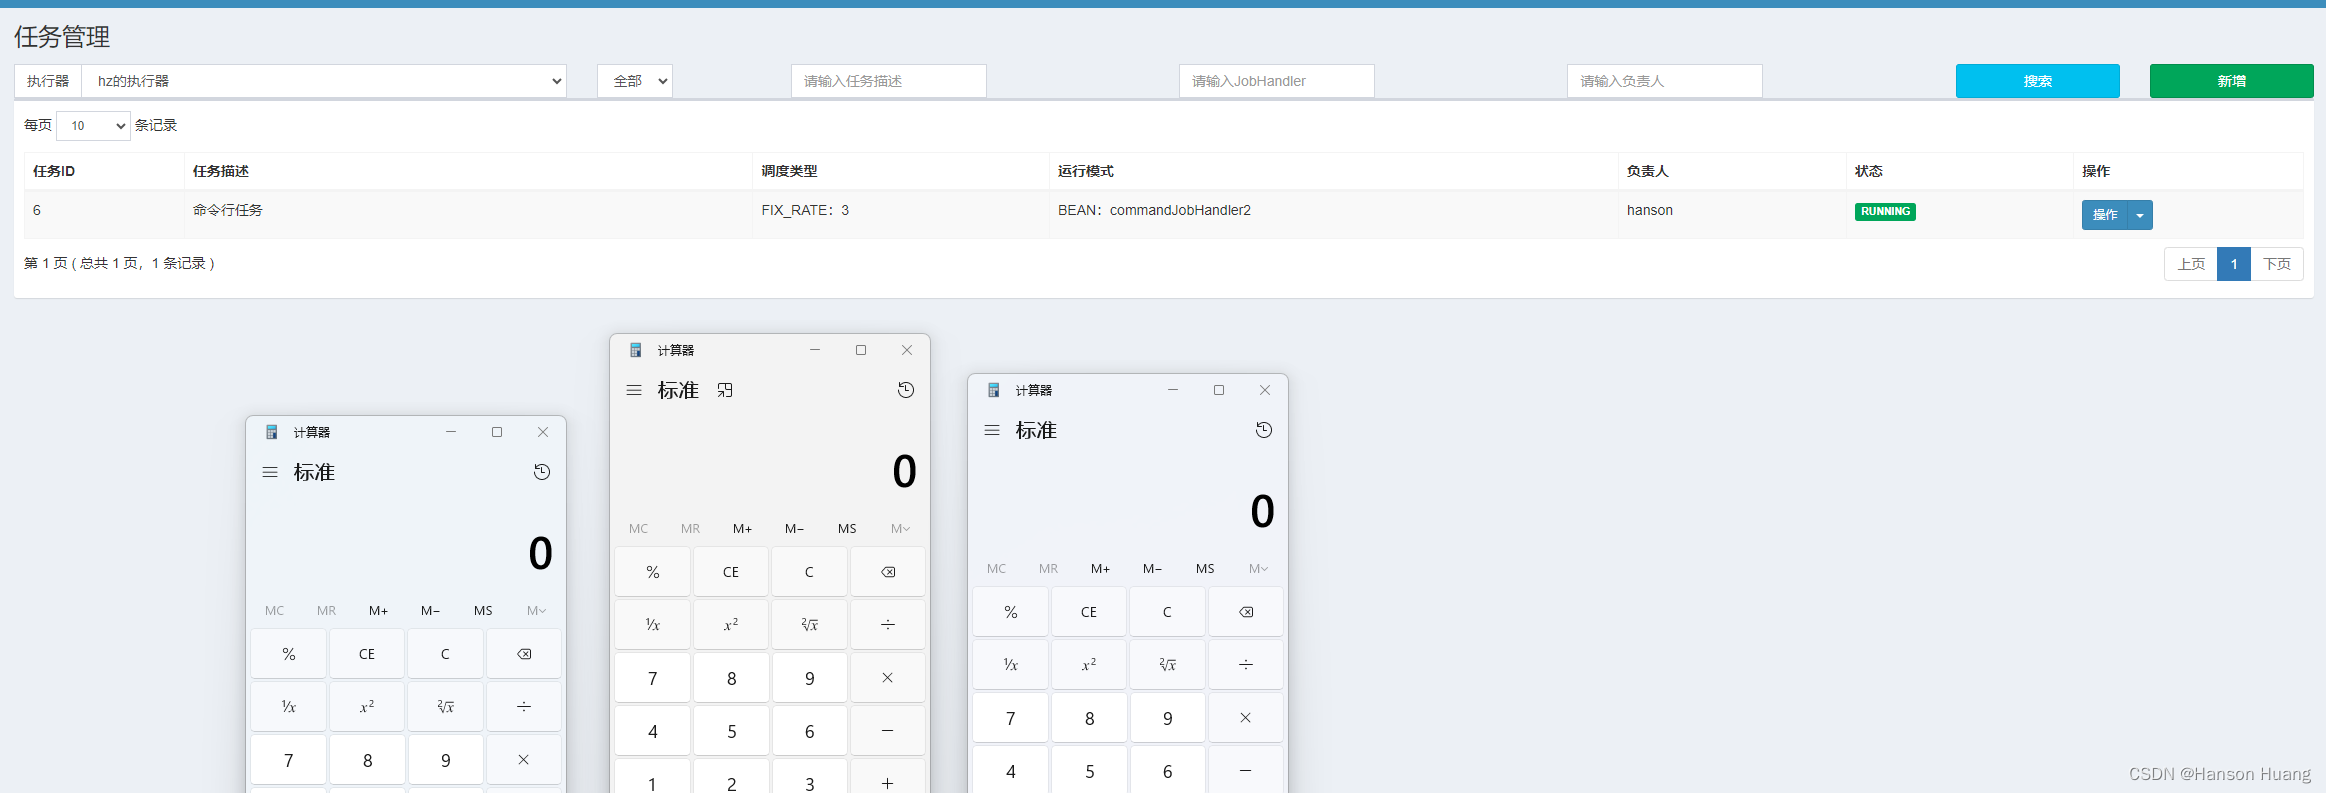Click MR in right calculator
2326x793 pixels.
click(1048, 569)
